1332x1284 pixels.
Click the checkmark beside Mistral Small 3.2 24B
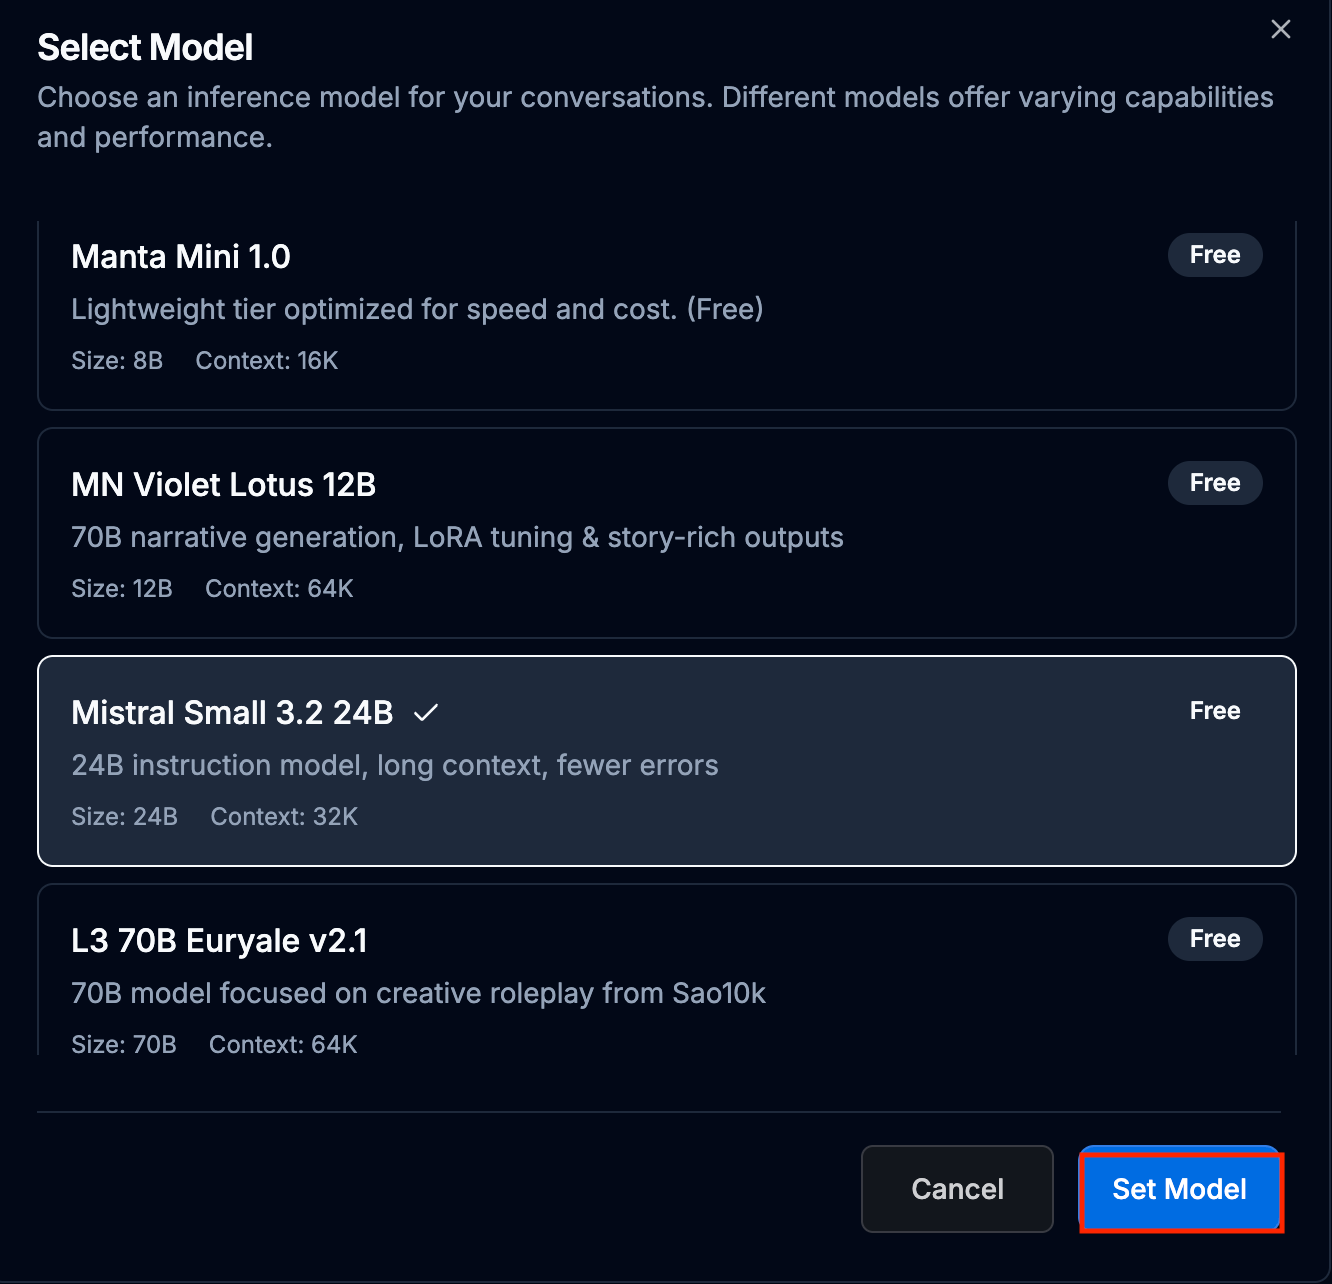click(x=426, y=713)
